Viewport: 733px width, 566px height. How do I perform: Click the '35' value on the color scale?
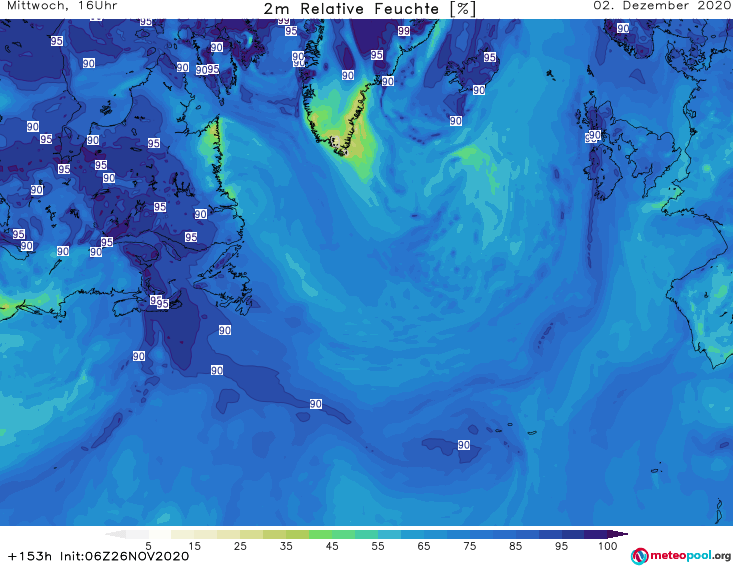coord(286,546)
